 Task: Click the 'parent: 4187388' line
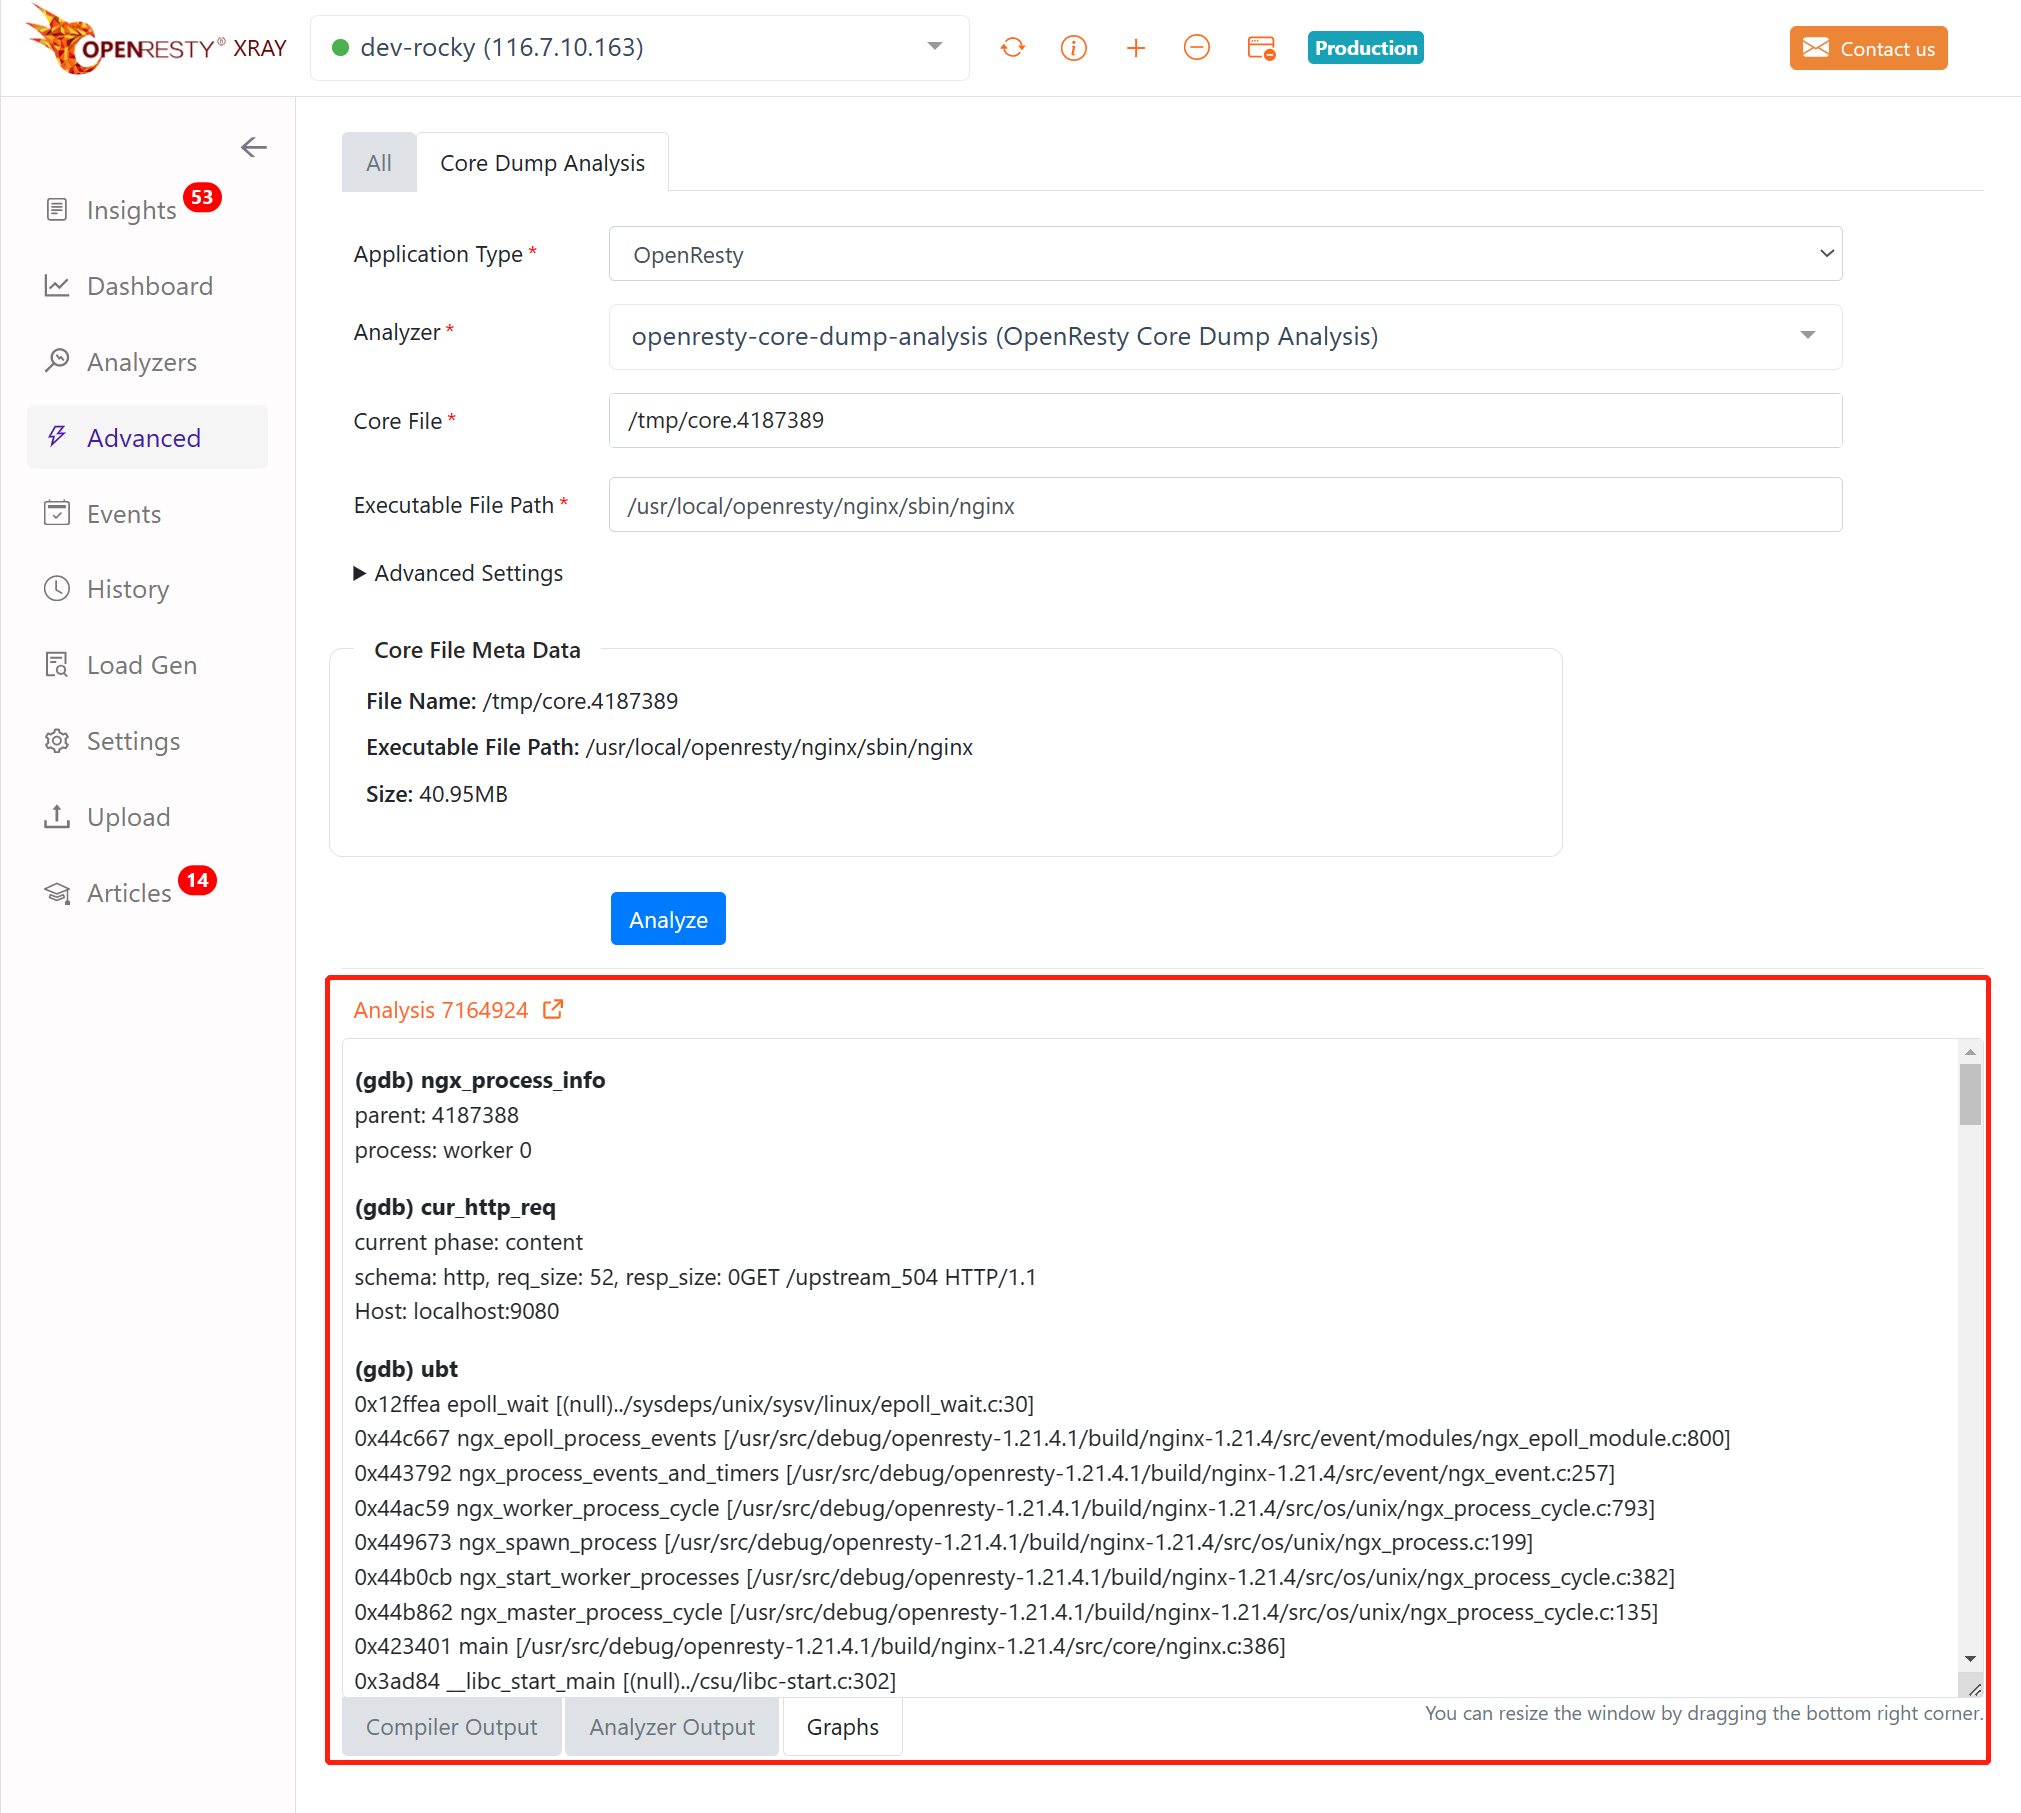tap(437, 1115)
